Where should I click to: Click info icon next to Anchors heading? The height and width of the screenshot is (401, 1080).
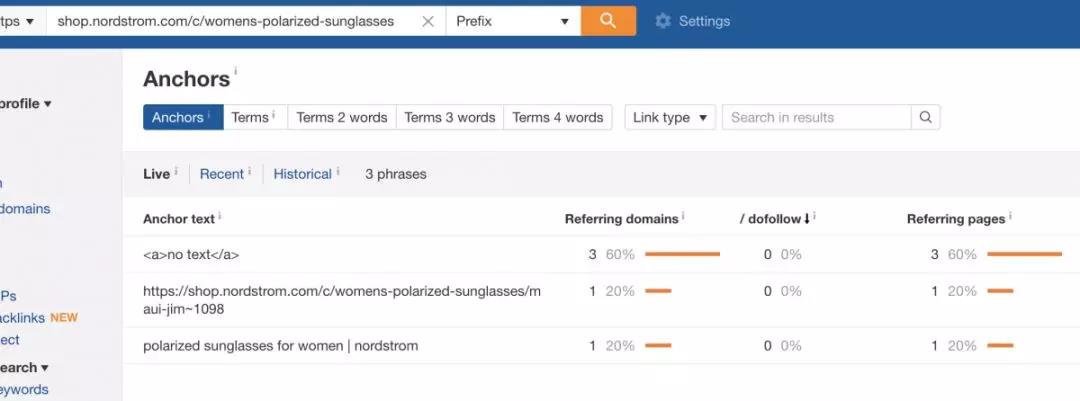[236, 72]
